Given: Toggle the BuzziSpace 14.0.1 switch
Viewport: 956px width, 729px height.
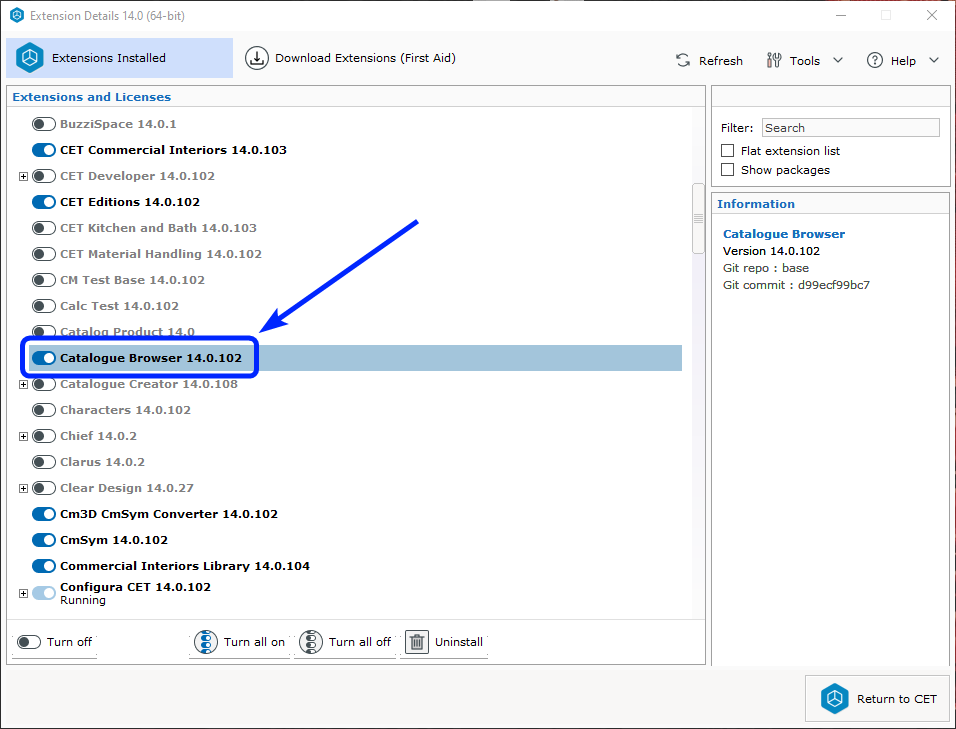Looking at the screenshot, I should click(44, 124).
